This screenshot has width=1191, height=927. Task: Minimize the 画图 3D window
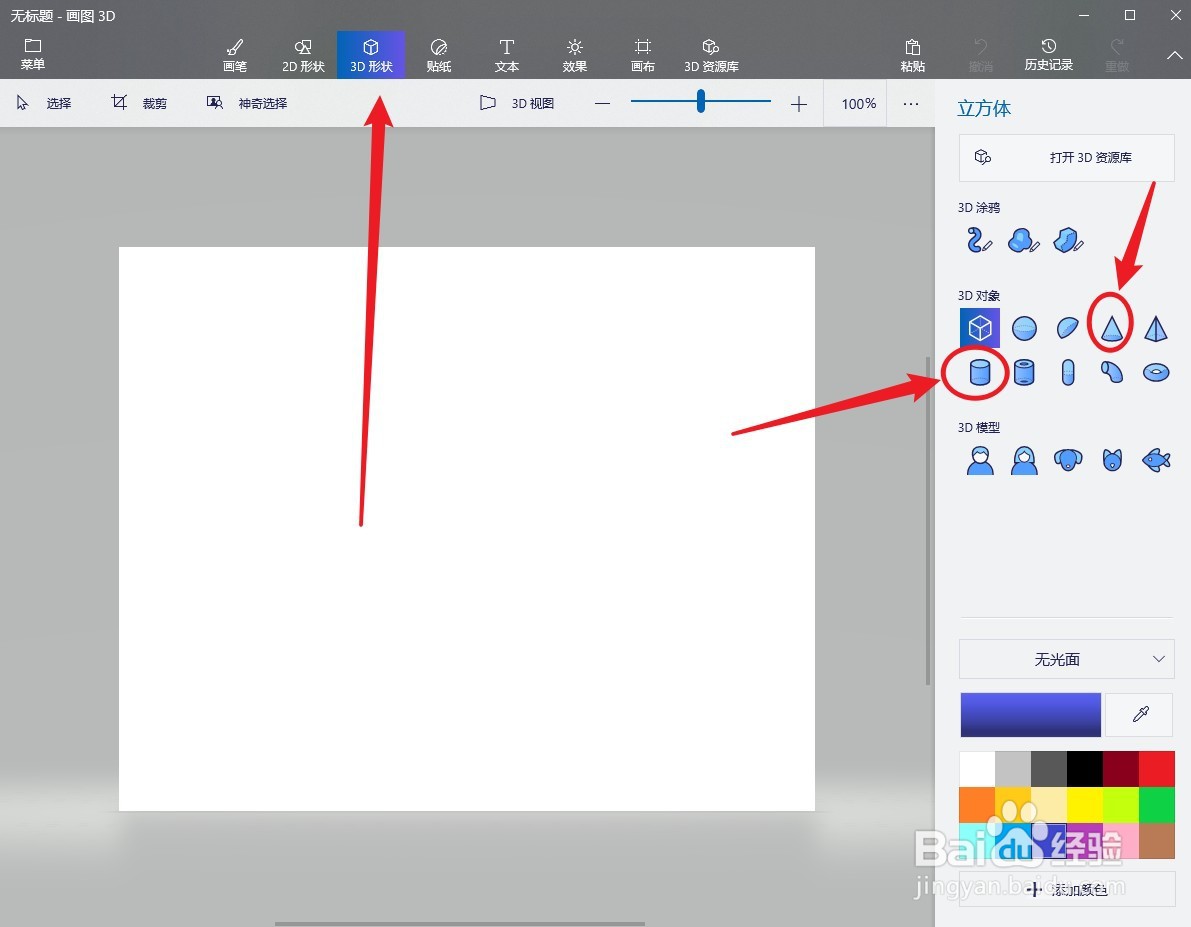click(x=1084, y=15)
